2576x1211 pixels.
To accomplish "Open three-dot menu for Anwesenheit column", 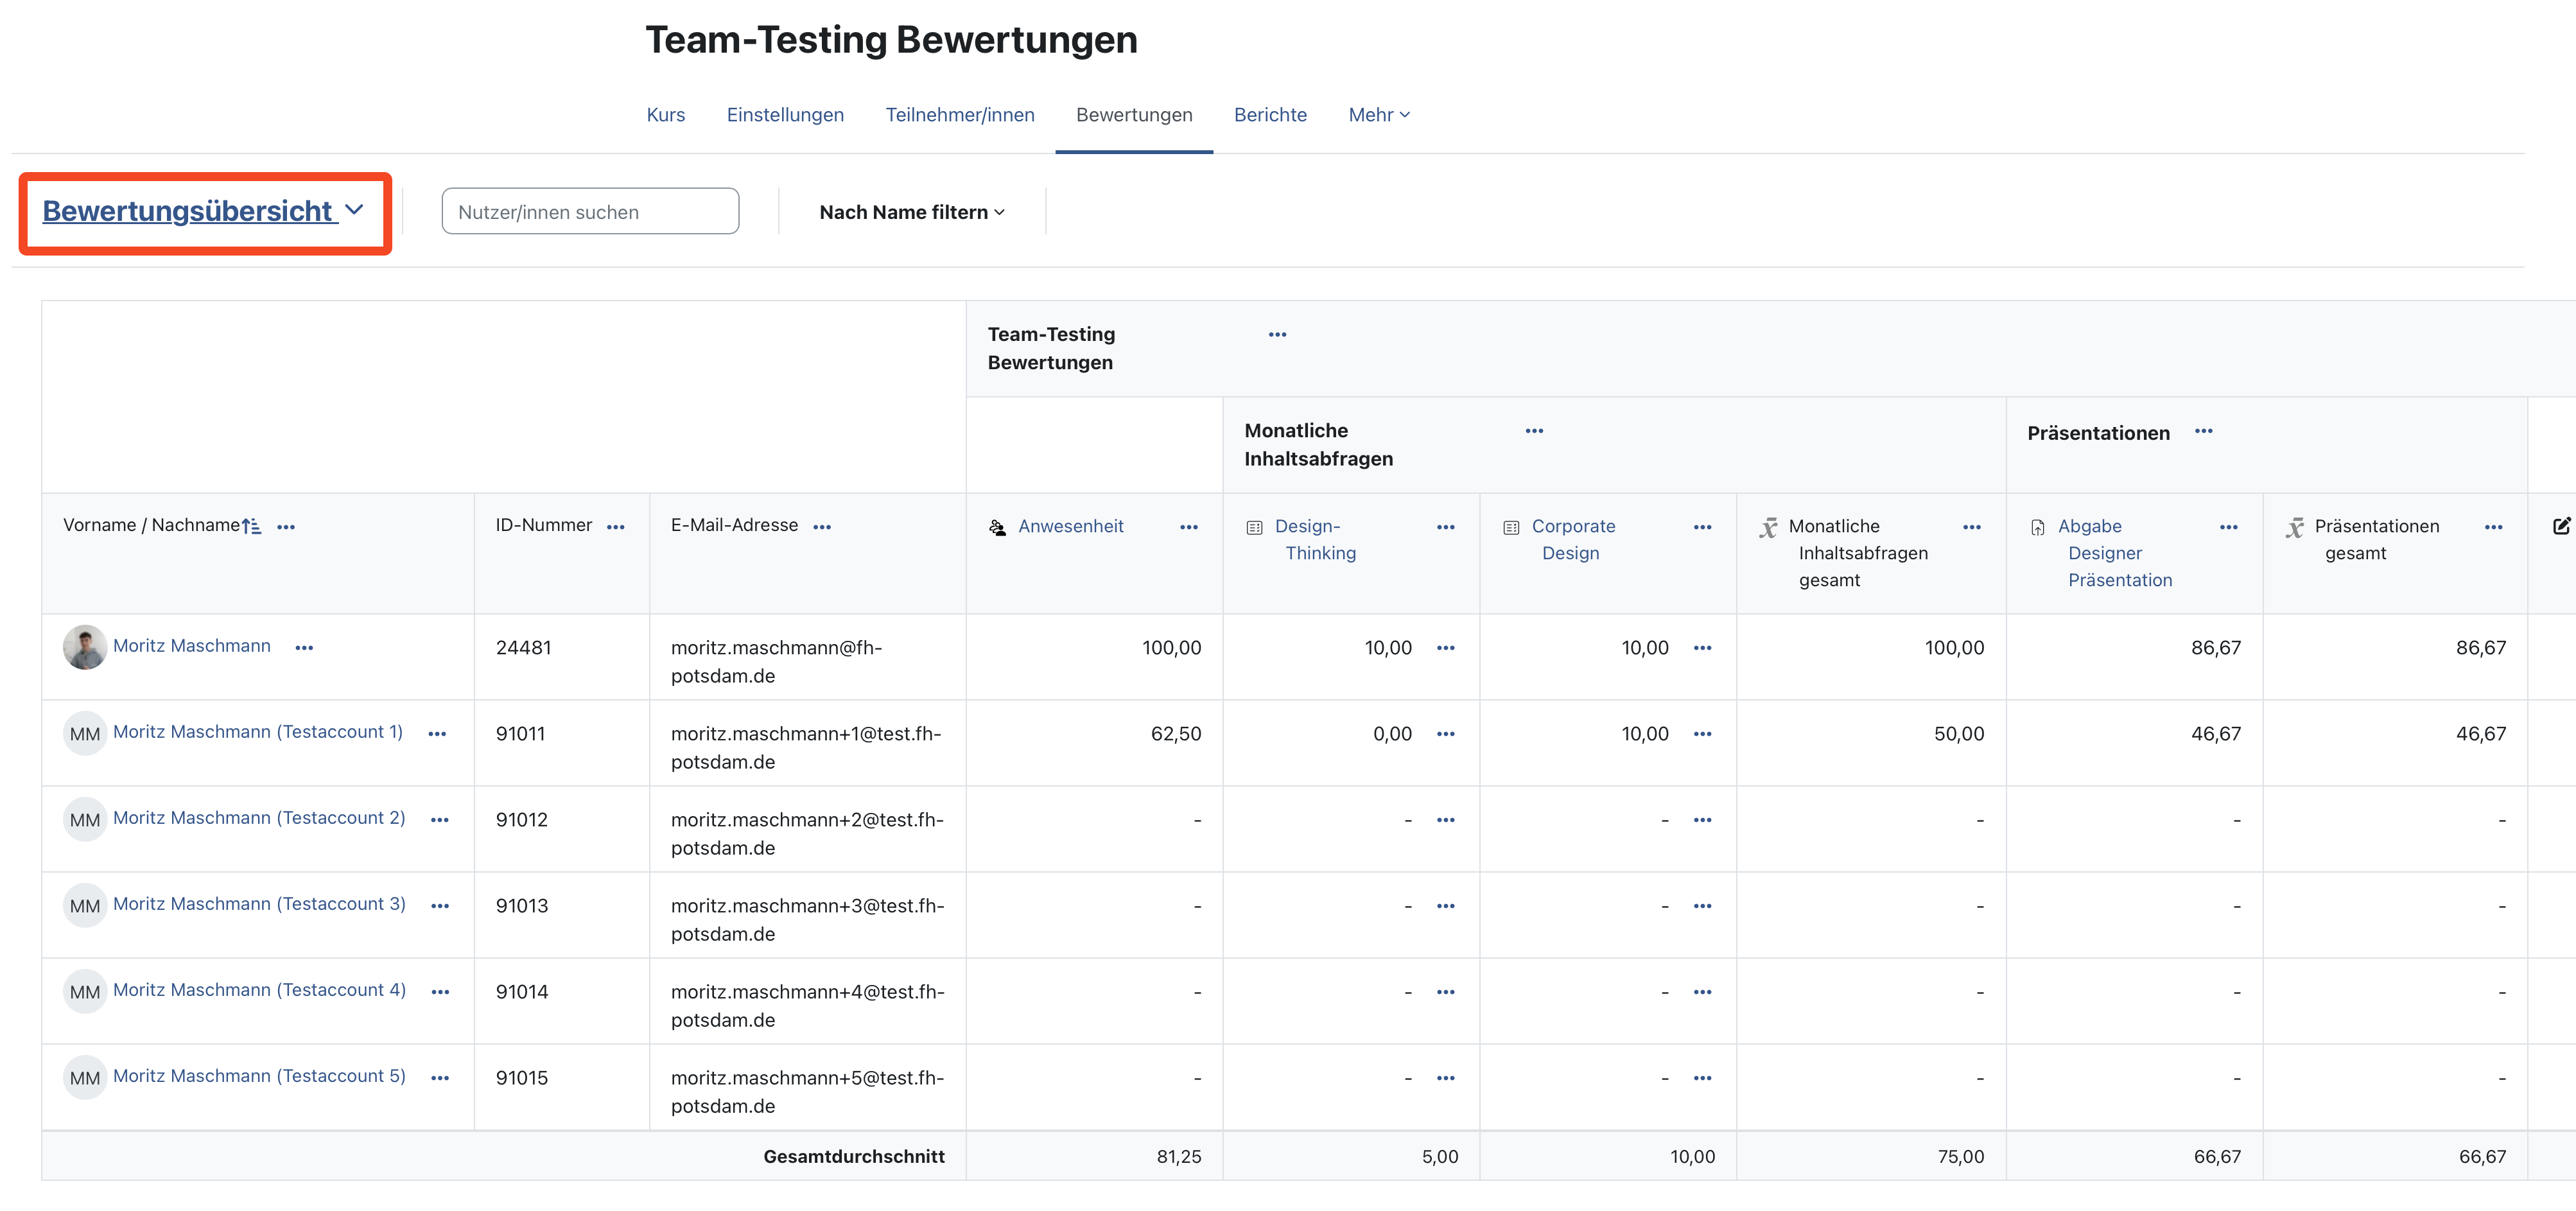I will coord(1188,527).
